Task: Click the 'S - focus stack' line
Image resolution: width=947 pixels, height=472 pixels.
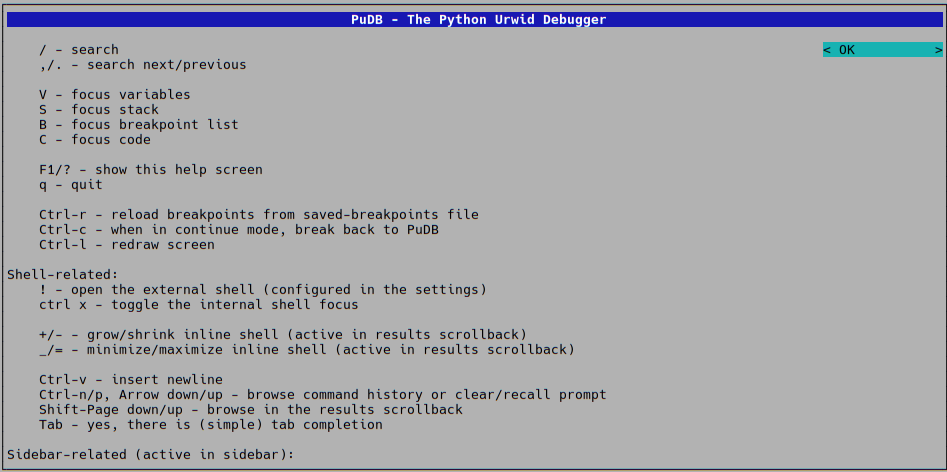Action: coord(99,110)
